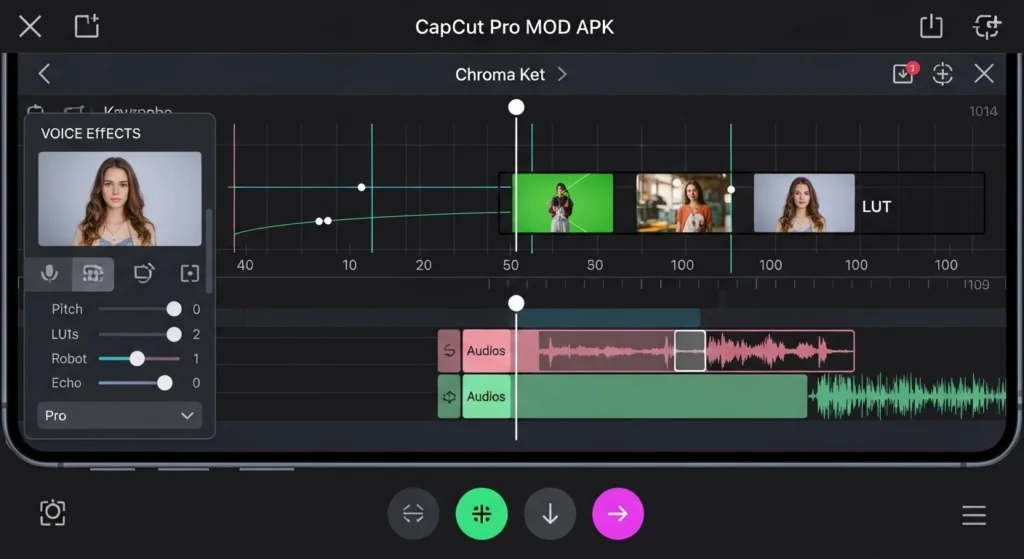Expand the Chroma Ket chevron
Image resolution: width=1024 pixels, height=559 pixels.
tap(562, 74)
